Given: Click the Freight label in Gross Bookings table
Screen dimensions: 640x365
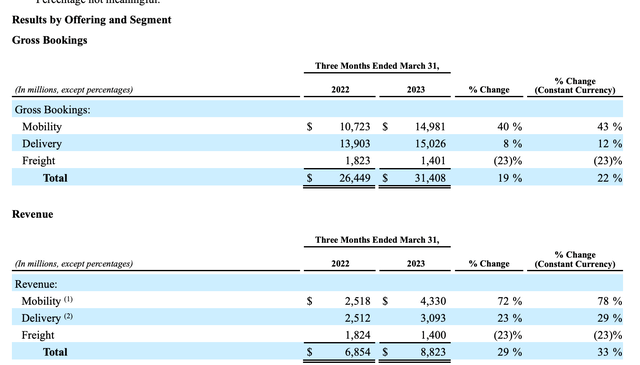Looking at the screenshot, I should [x=38, y=161].
